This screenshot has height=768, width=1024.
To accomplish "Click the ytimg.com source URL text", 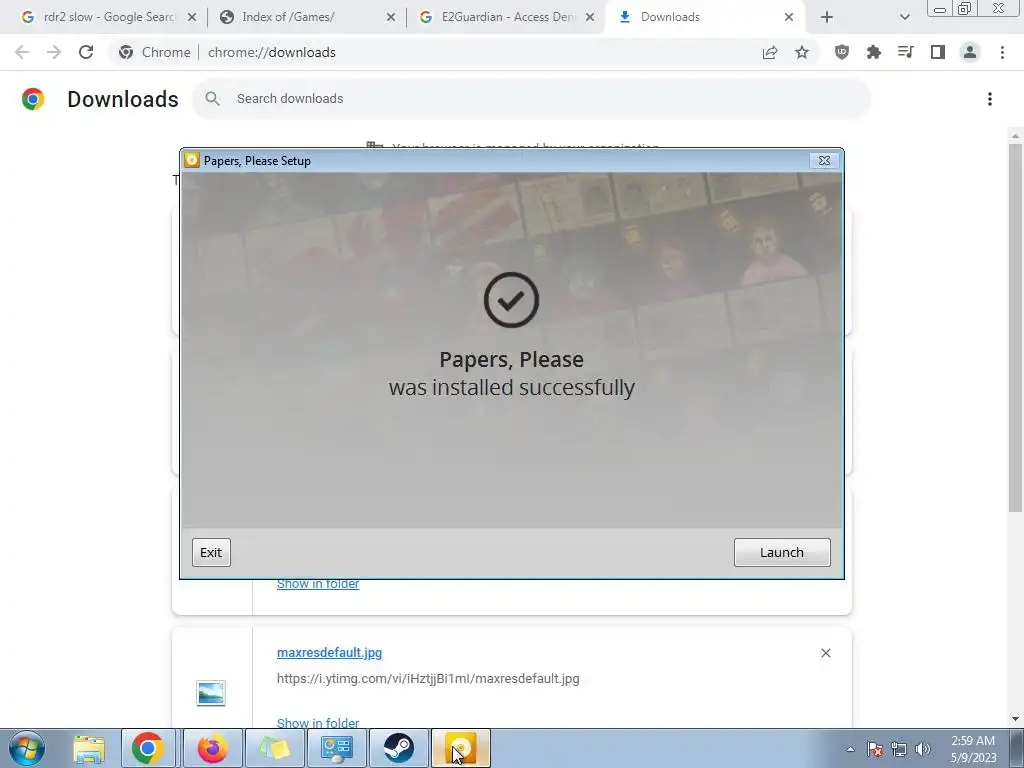I will pyautogui.click(x=428, y=679).
